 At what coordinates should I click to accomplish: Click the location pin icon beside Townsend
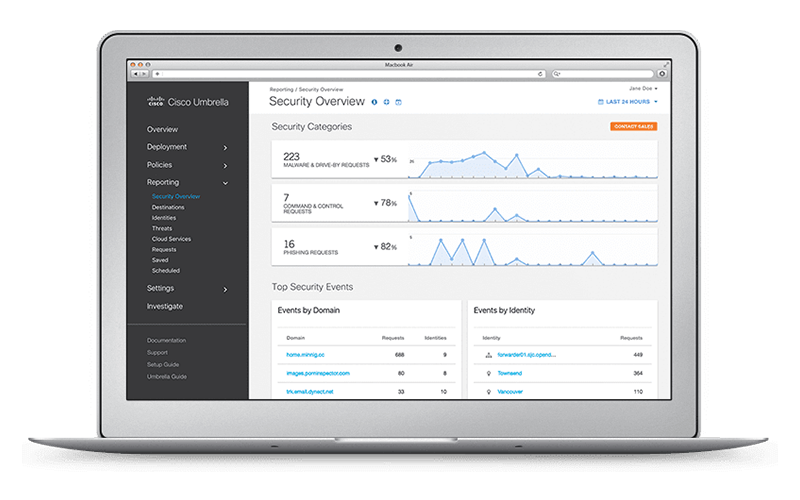coord(487,373)
